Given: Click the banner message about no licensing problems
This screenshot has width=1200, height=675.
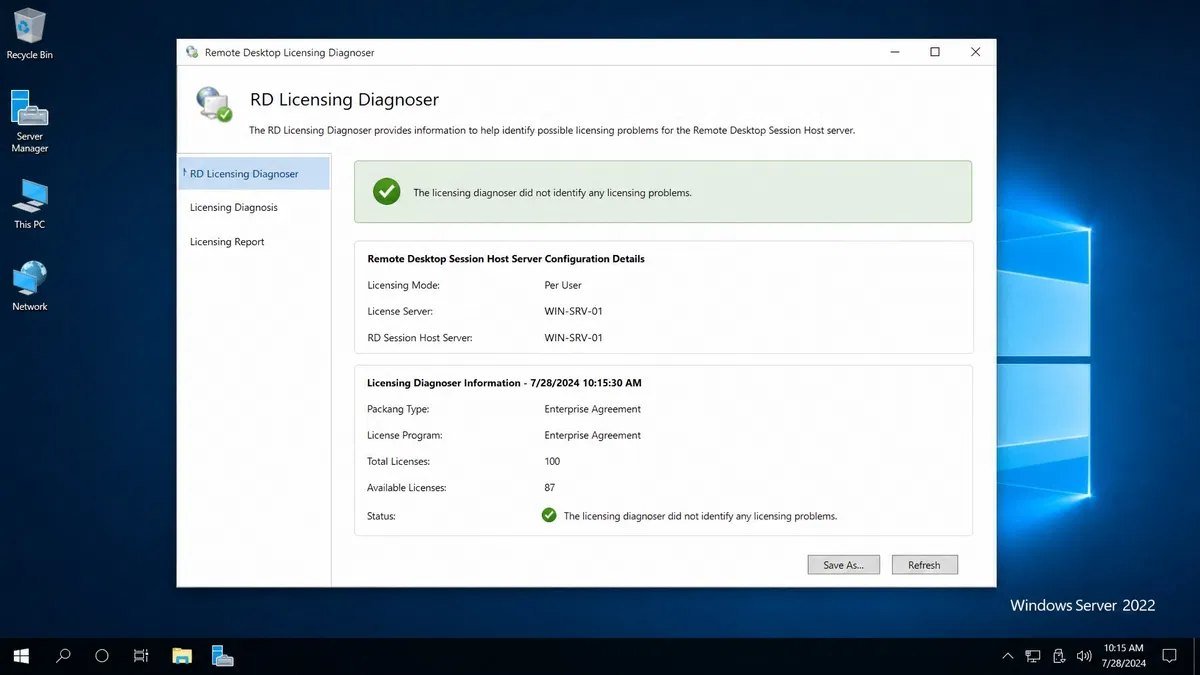Looking at the screenshot, I should [x=552, y=192].
